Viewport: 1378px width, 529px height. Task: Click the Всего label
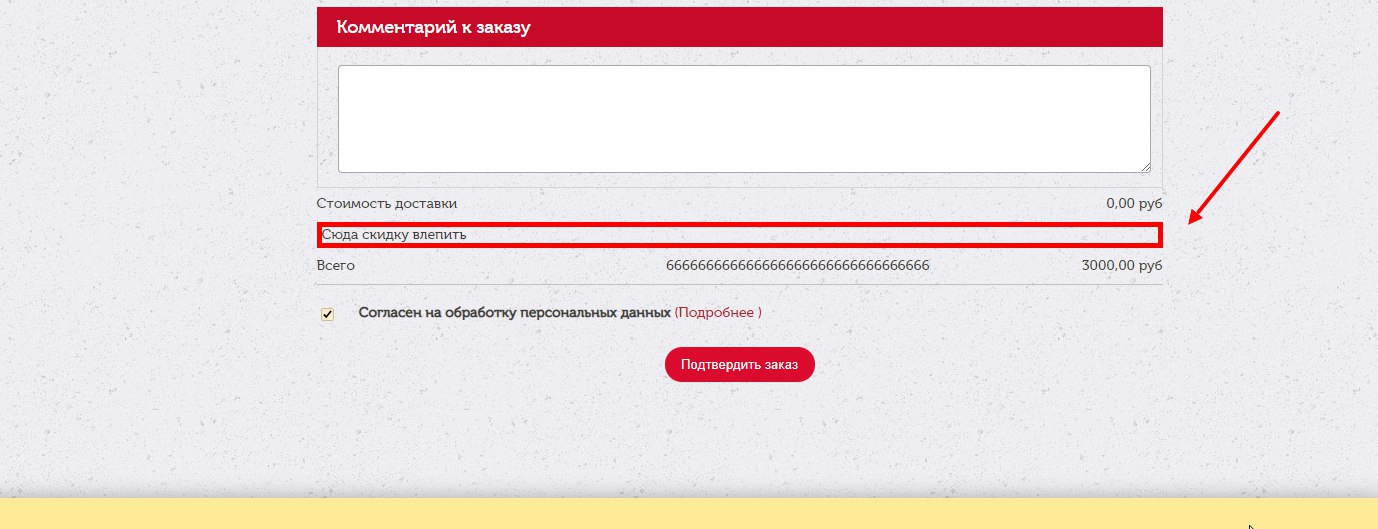(x=336, y=266)
